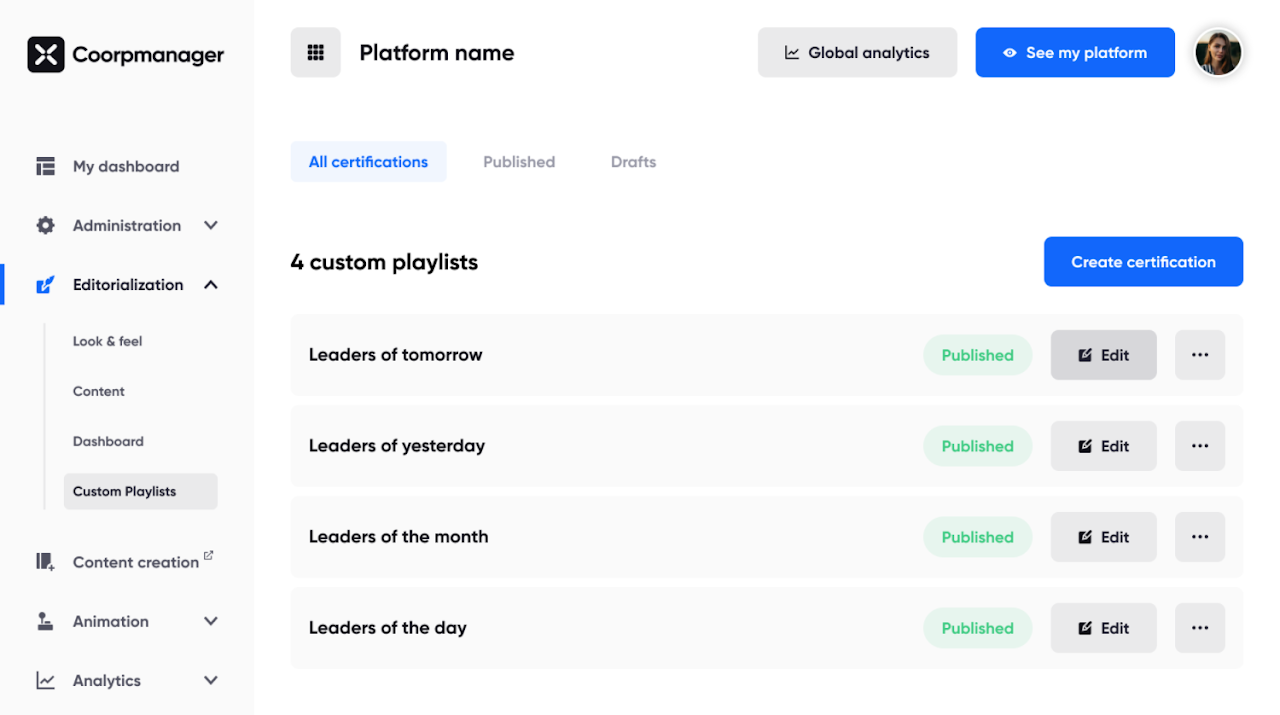Click the Animation menu label
Image resolution: width=1280 pixels, height=715 pixels.
click(x=111, y=621)
